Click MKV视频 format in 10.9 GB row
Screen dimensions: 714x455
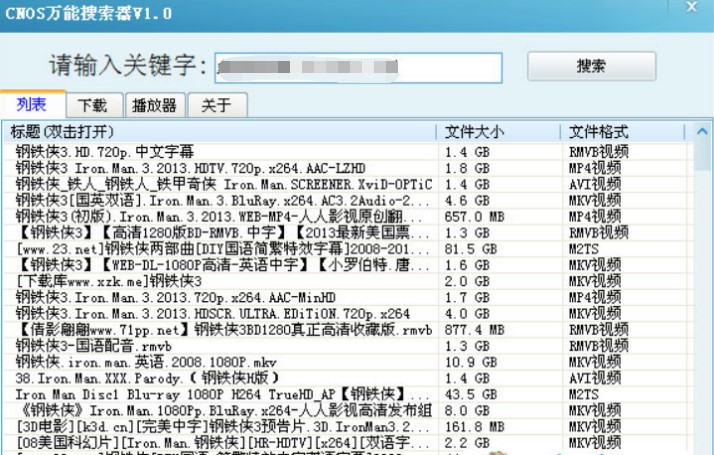coord(595,362)
